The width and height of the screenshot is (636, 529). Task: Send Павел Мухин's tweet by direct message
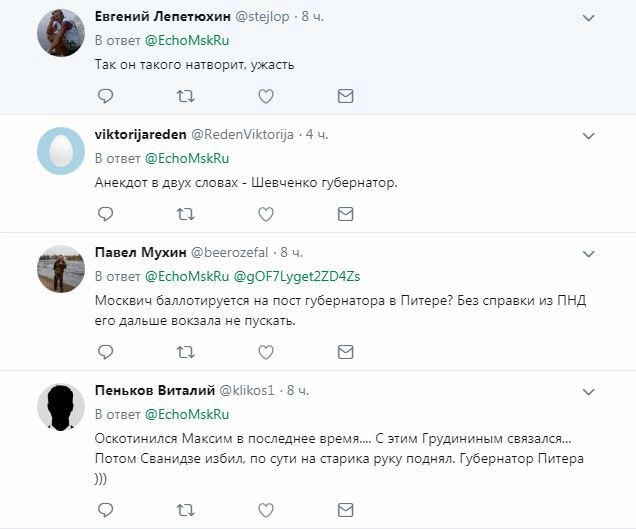(345, 352)
